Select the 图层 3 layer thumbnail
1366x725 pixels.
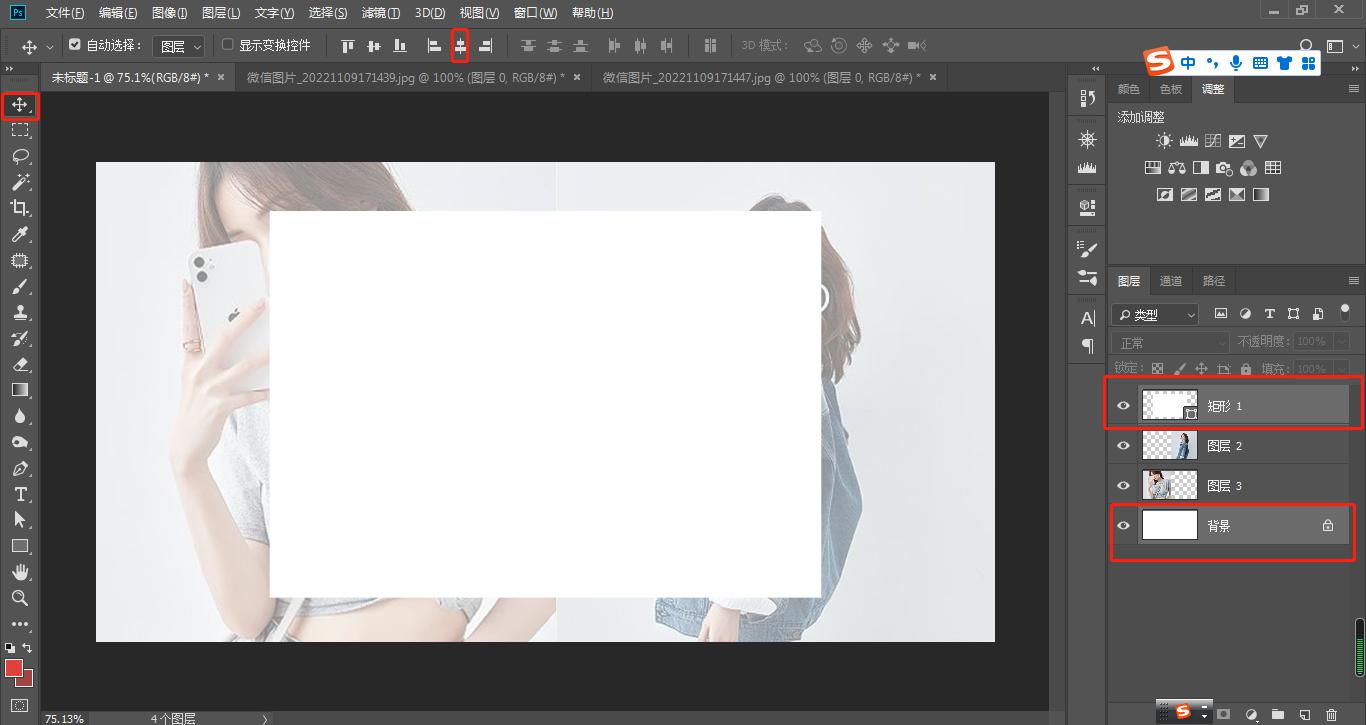click(1169, 486)
